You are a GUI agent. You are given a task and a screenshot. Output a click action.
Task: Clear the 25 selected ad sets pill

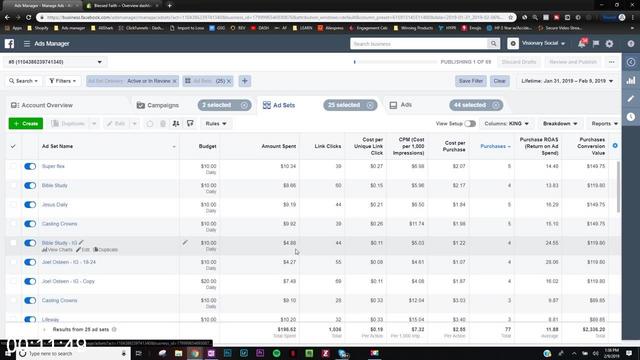(370, 105)
